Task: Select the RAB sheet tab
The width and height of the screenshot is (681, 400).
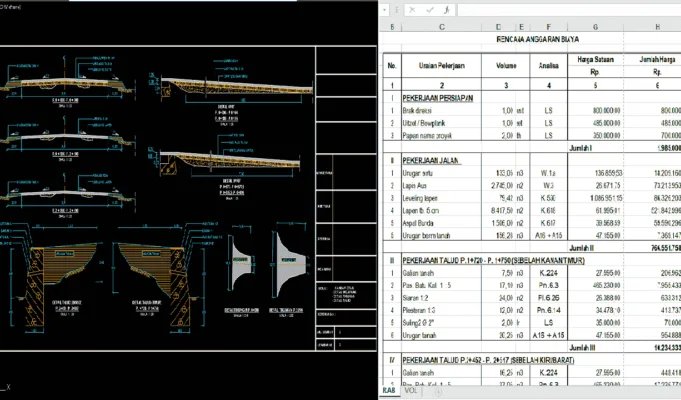Action: pos(389,390)
